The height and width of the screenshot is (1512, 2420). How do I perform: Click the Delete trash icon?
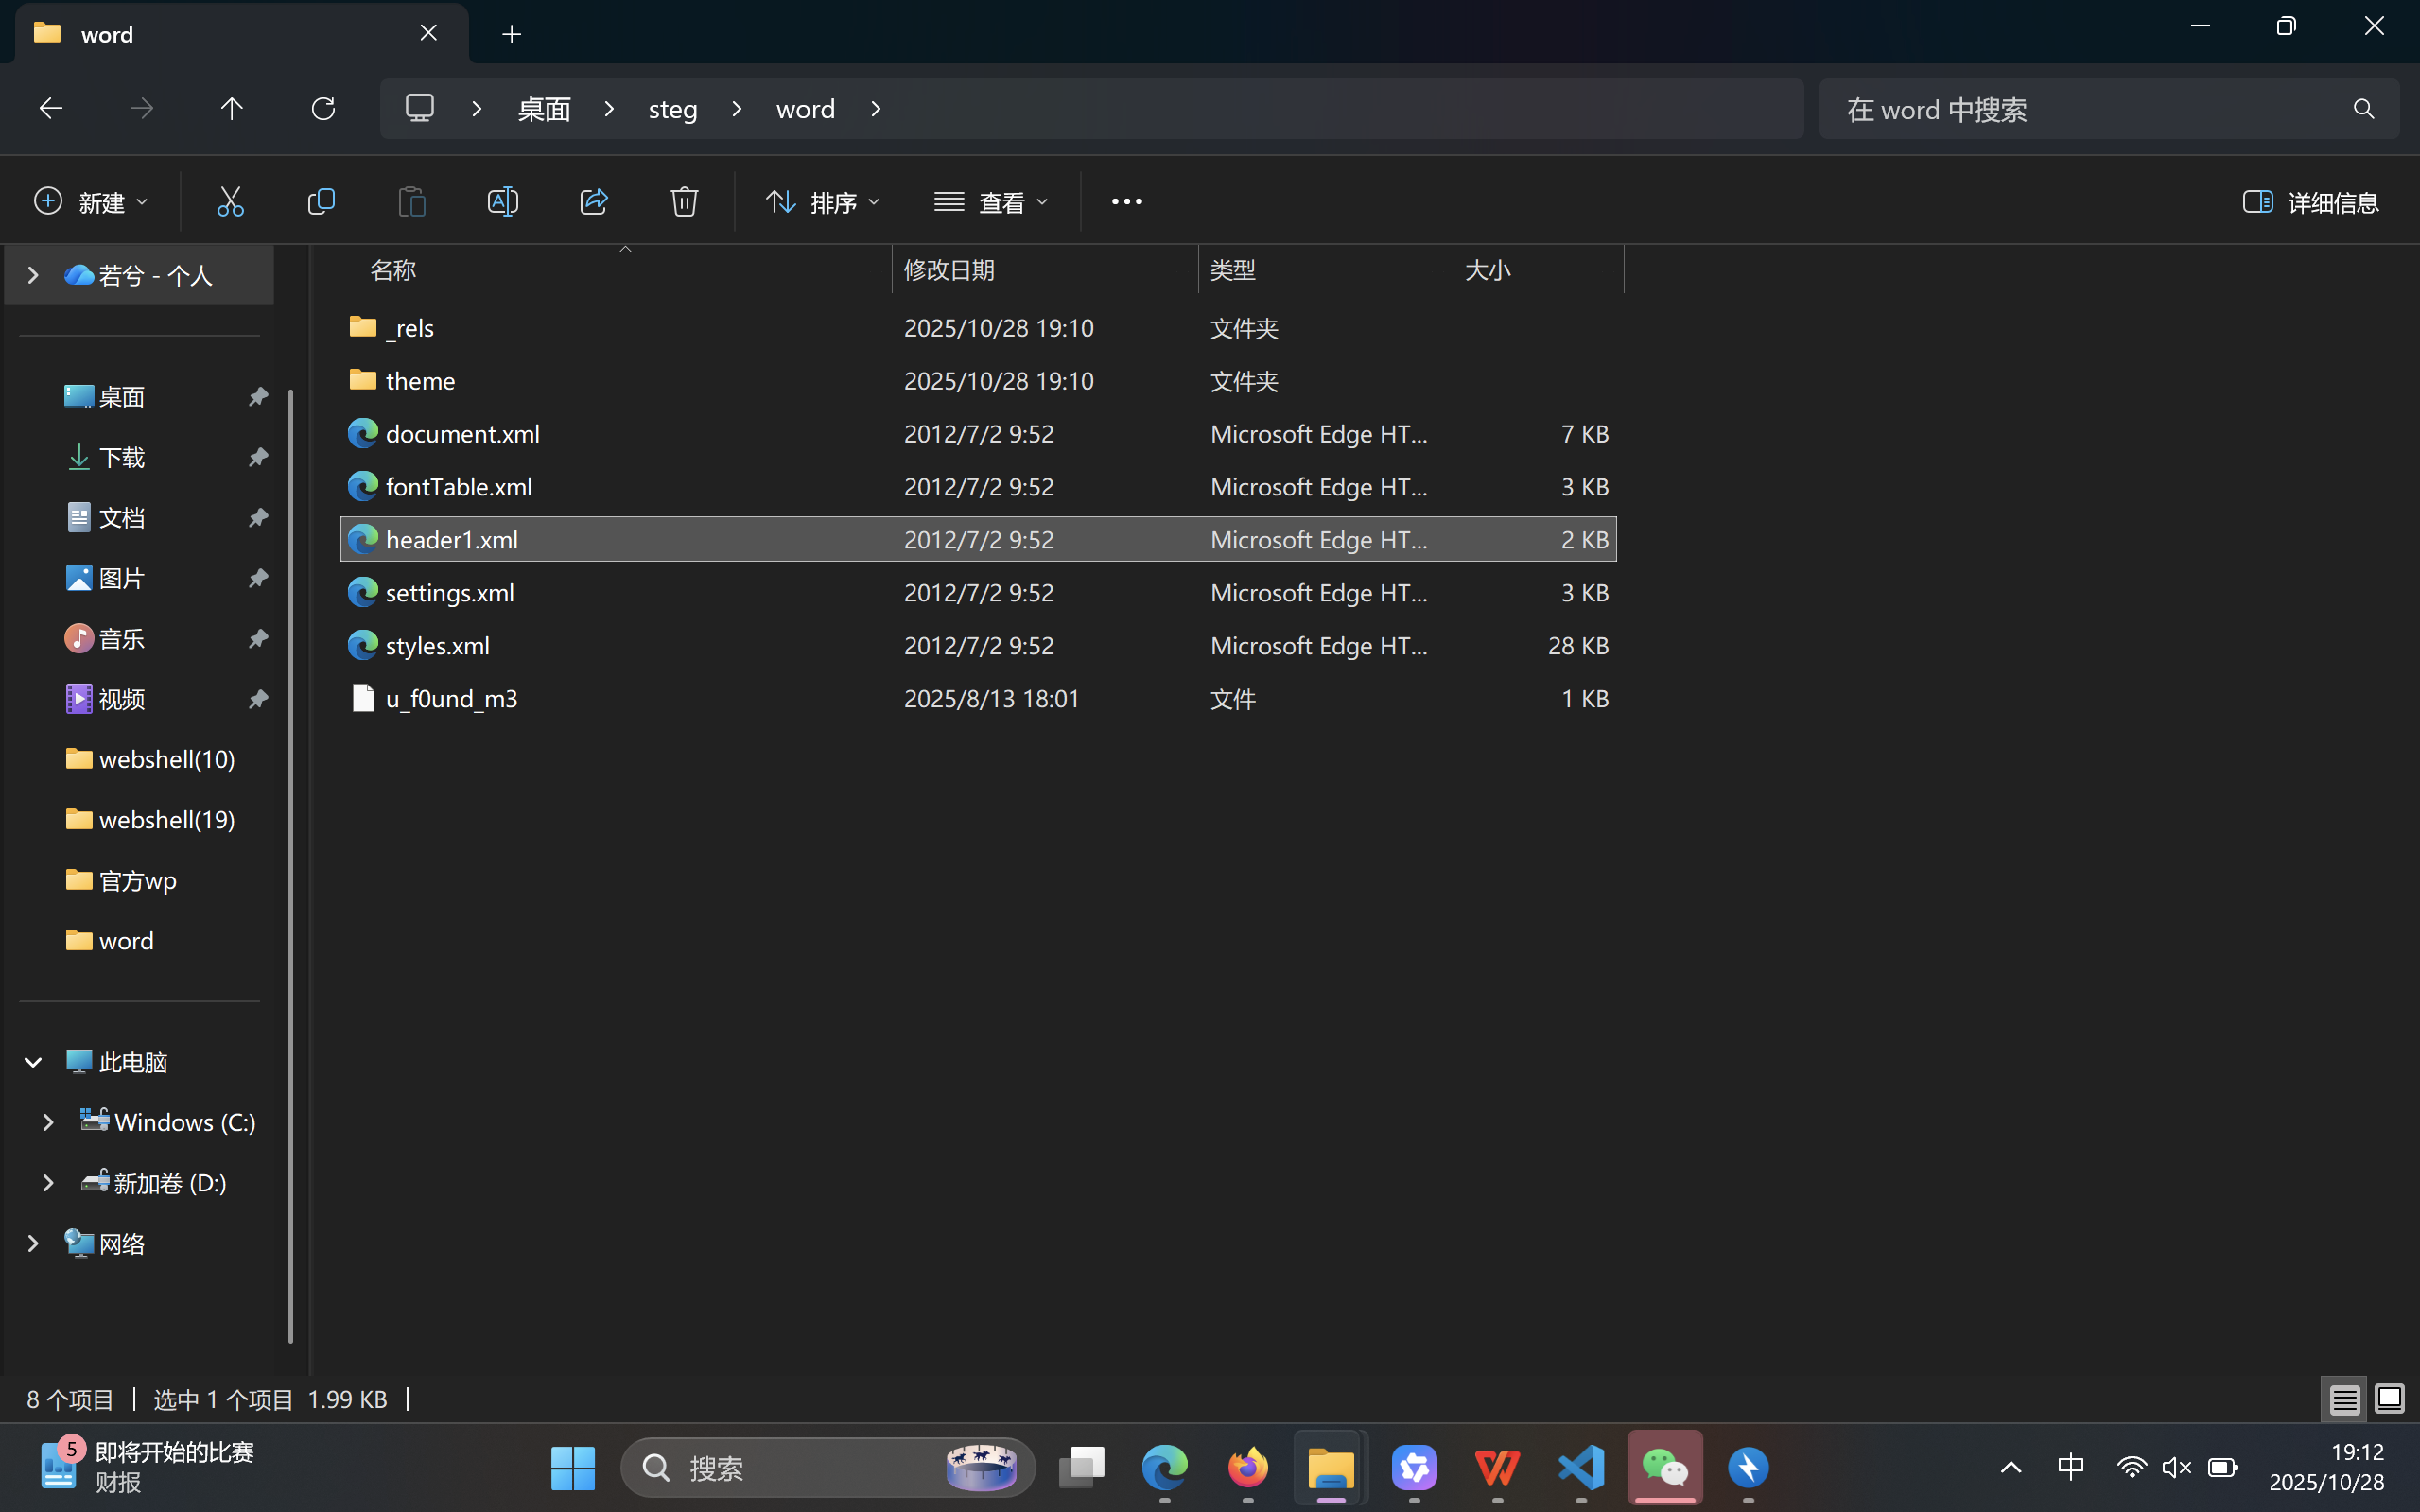point(684,202)
